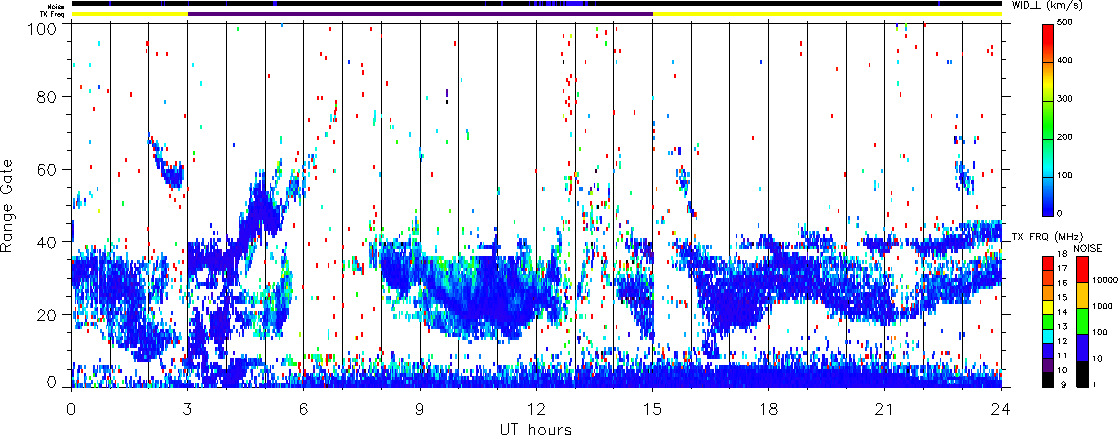Pick the red swatch in NOISE legend
Image resolution: width=1118 pixels, height=435 pixels.
pos(1083,268)
